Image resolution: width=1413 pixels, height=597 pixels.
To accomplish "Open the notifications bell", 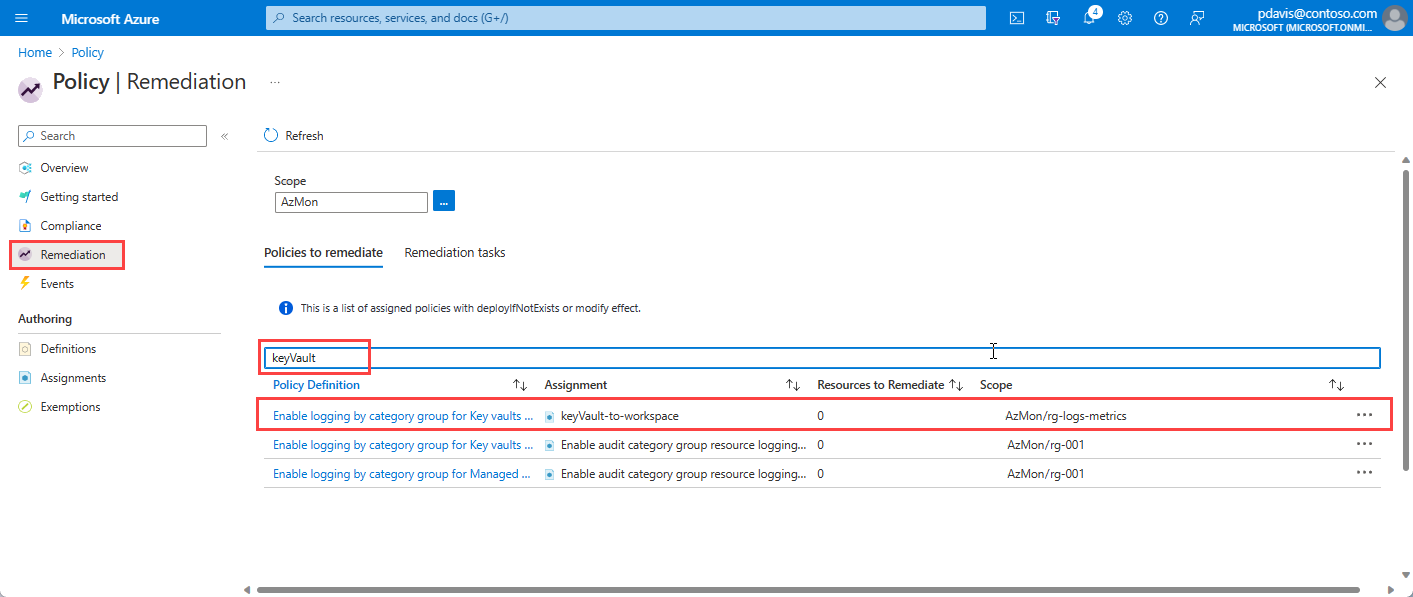I will click(x=1089, y=18).
